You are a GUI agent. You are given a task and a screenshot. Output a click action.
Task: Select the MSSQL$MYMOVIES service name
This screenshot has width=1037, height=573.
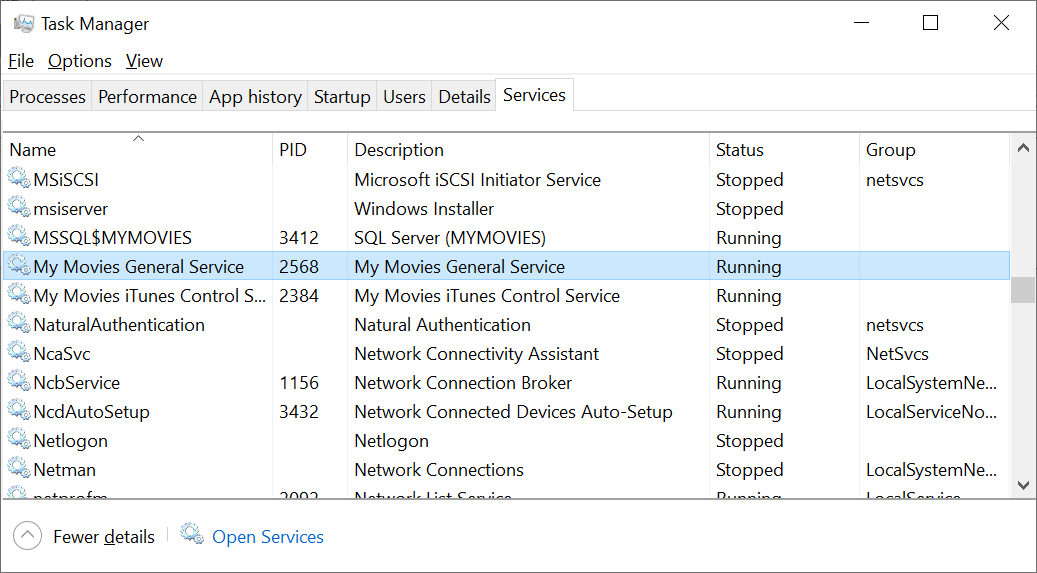112,238
